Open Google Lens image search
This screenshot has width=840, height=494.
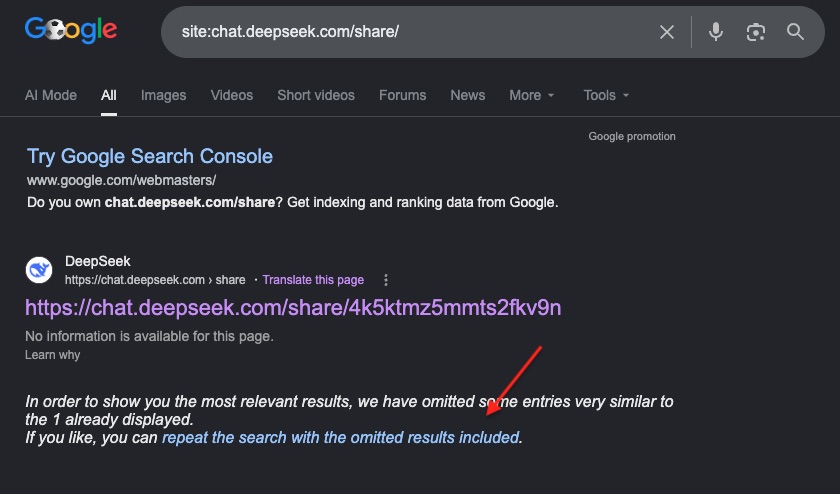point(755,32)
